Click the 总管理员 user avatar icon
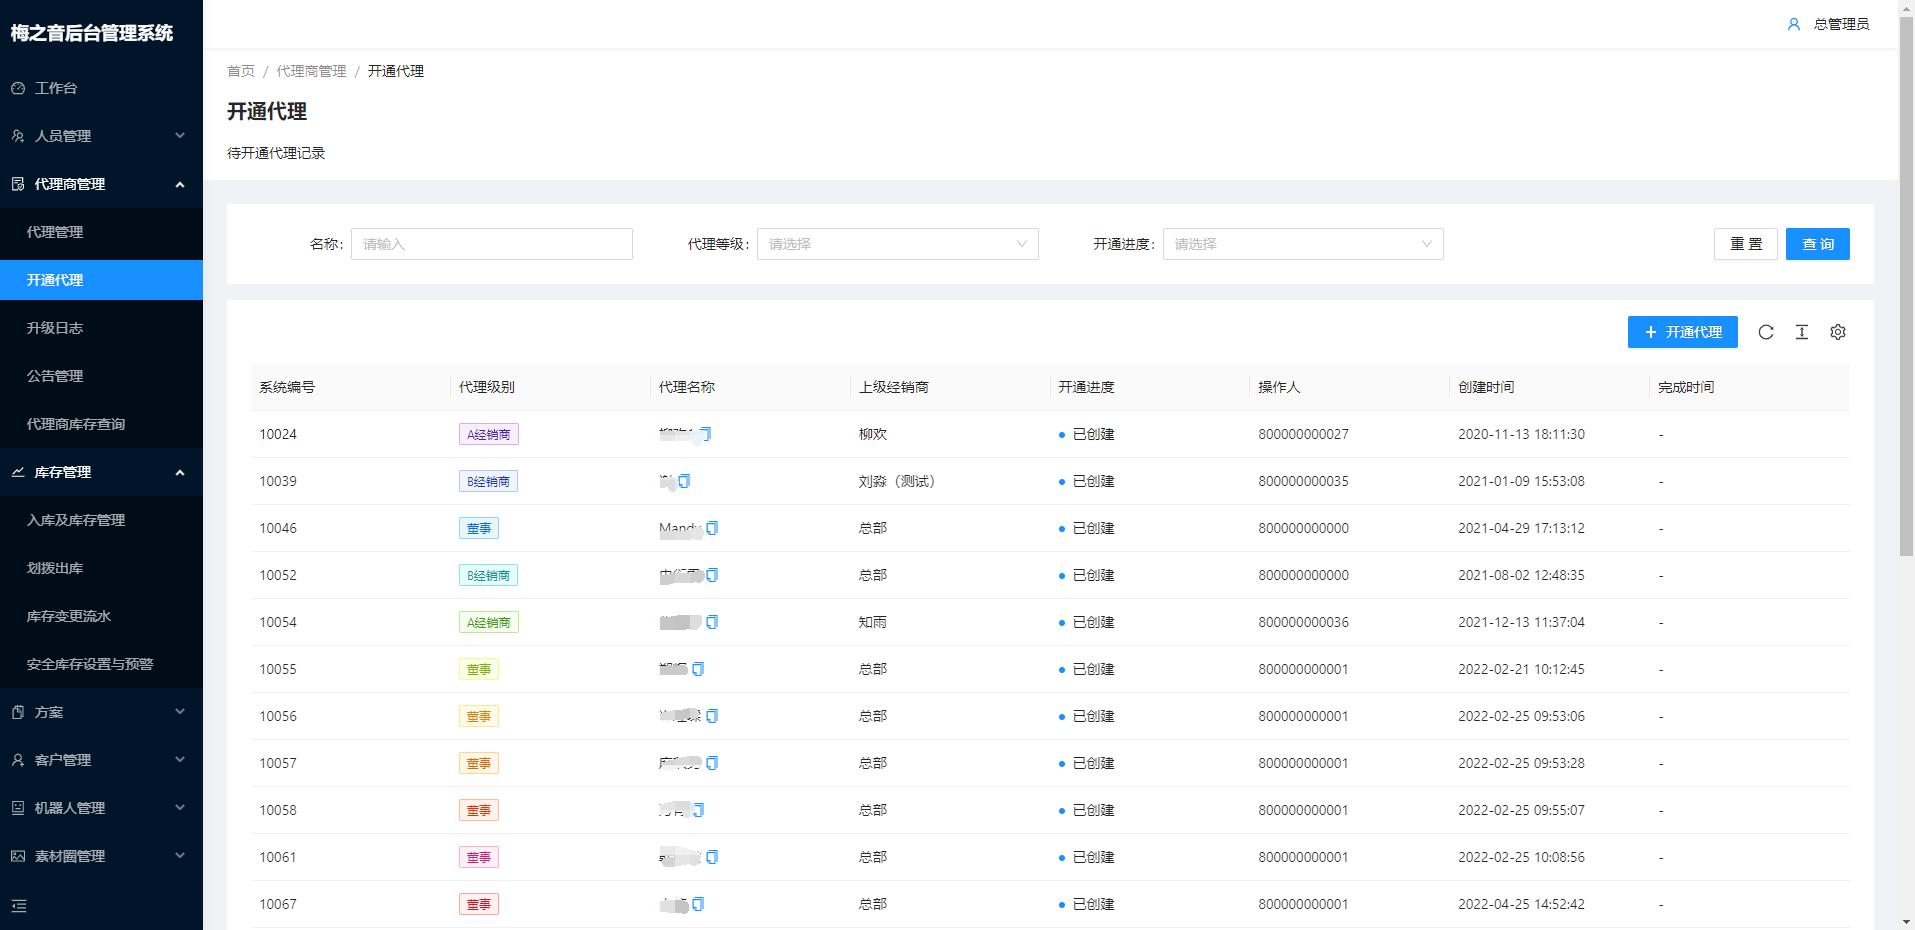This screenshot has height=930, width=1915. click(1794, 24)
